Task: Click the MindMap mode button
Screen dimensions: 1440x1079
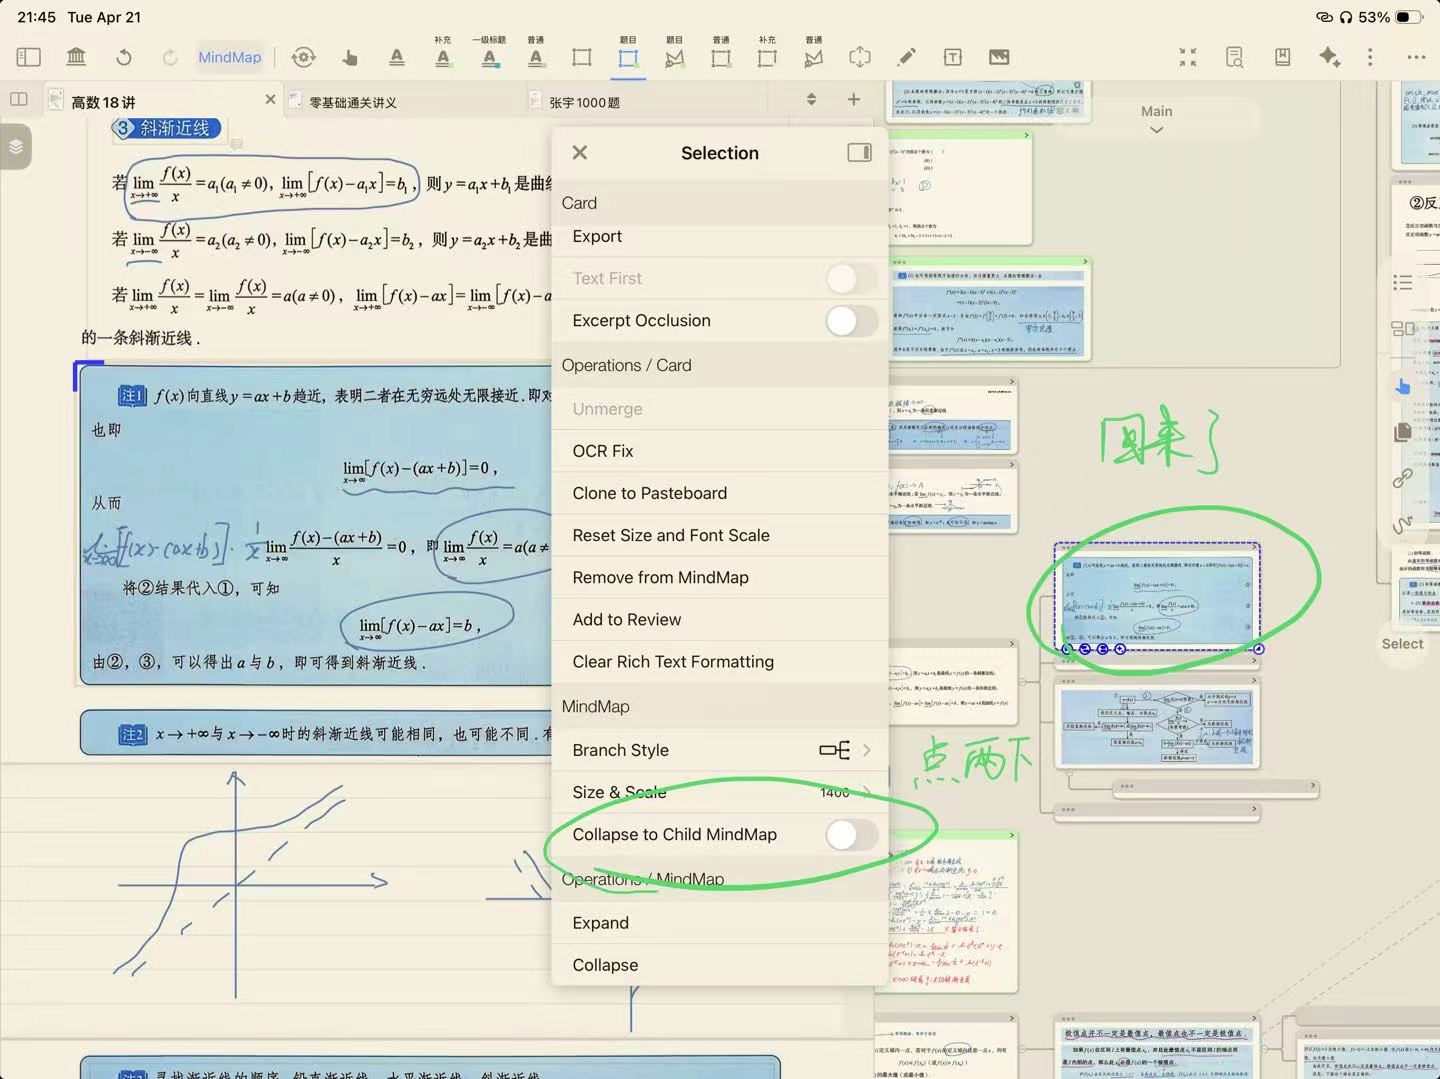Action: coord(229,57)
